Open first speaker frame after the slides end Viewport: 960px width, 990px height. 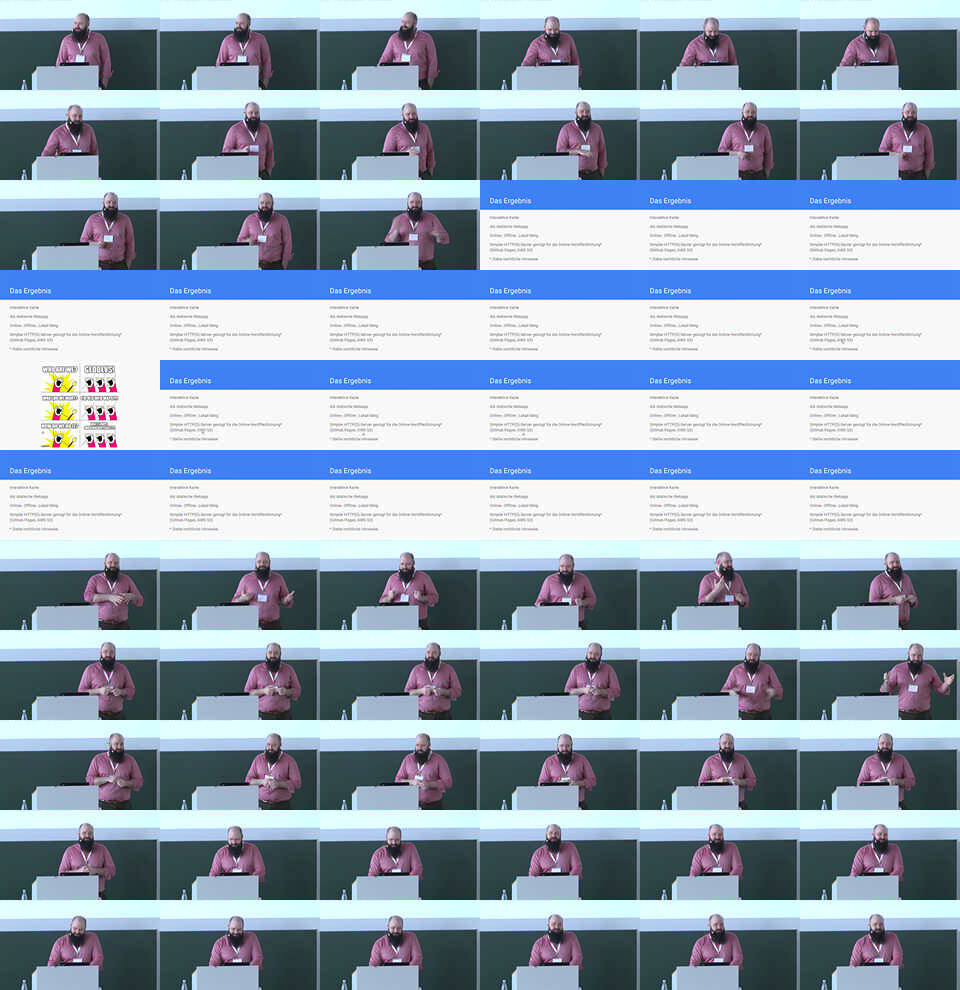tap(80, 585)
